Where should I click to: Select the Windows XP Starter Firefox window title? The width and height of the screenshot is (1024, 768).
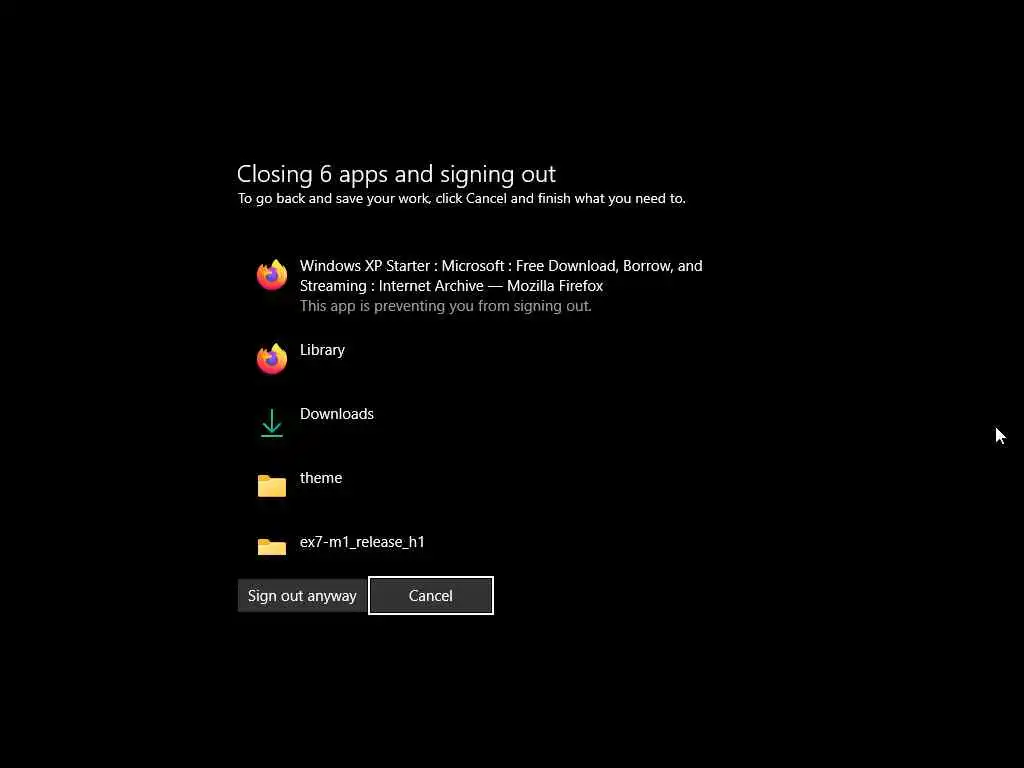click(x=501, y=276)
